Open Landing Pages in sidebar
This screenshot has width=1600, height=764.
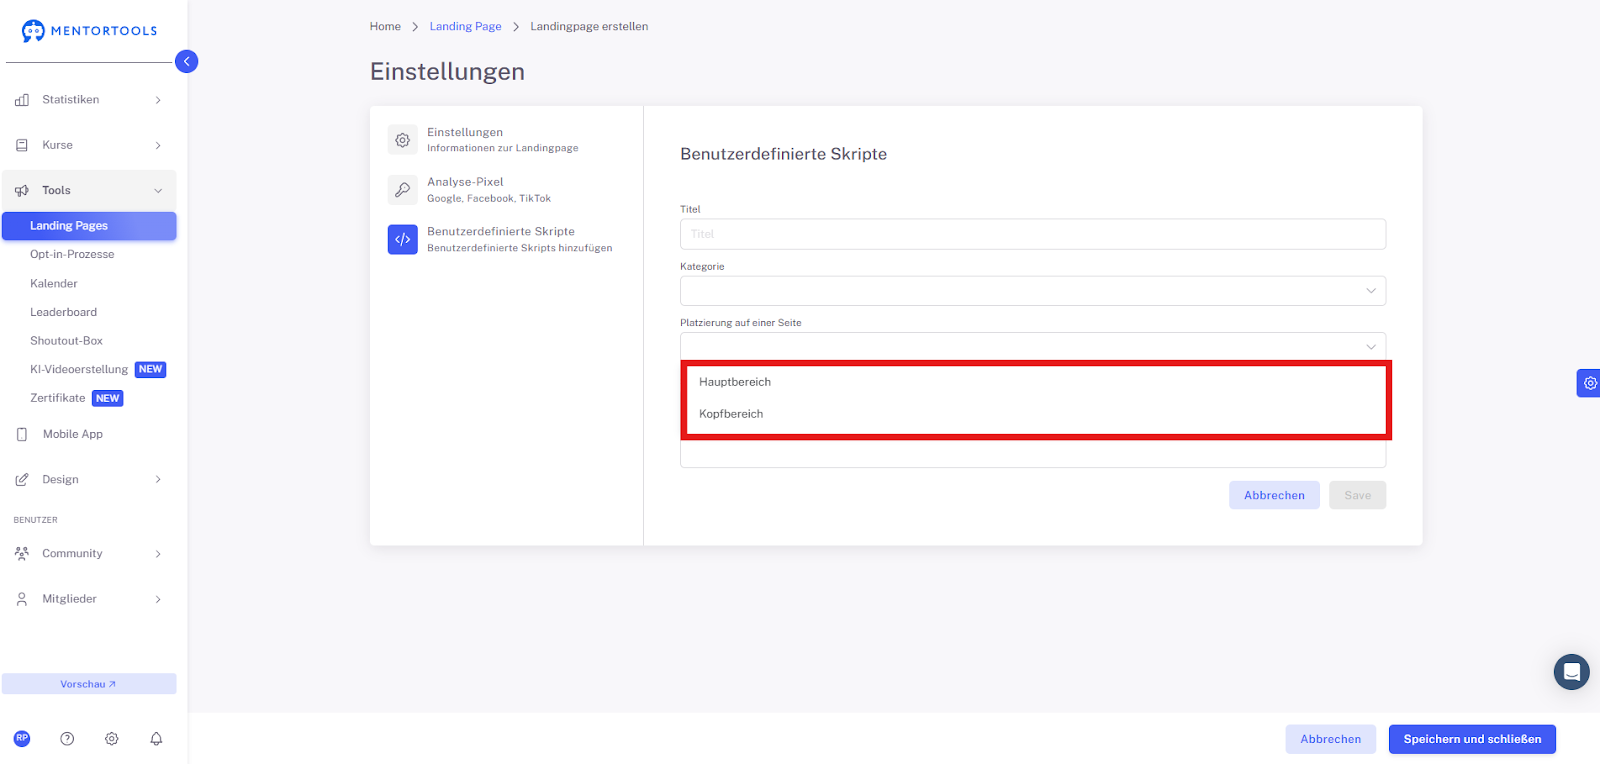point(89,226)
